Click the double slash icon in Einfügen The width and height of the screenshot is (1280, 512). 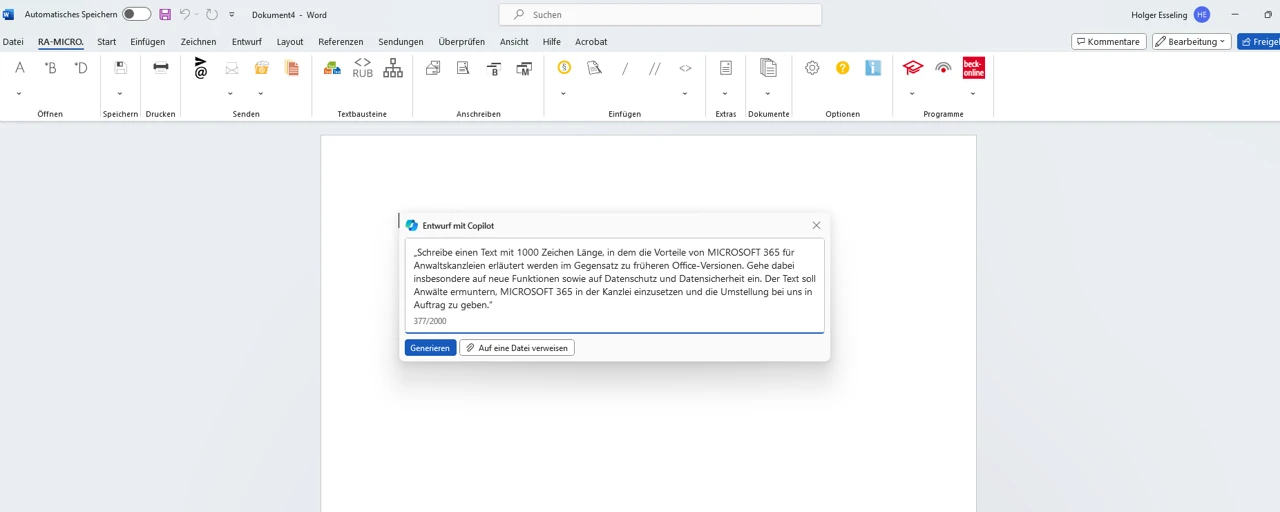(x=655, y=68)
